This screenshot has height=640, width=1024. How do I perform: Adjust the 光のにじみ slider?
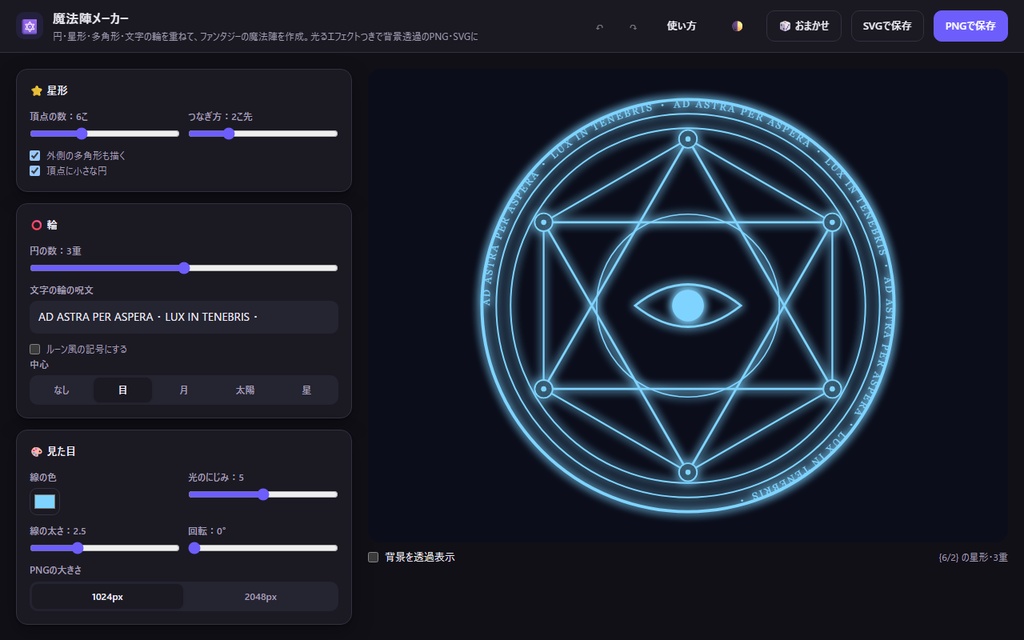pyautogui.click(x=263, y=494)
